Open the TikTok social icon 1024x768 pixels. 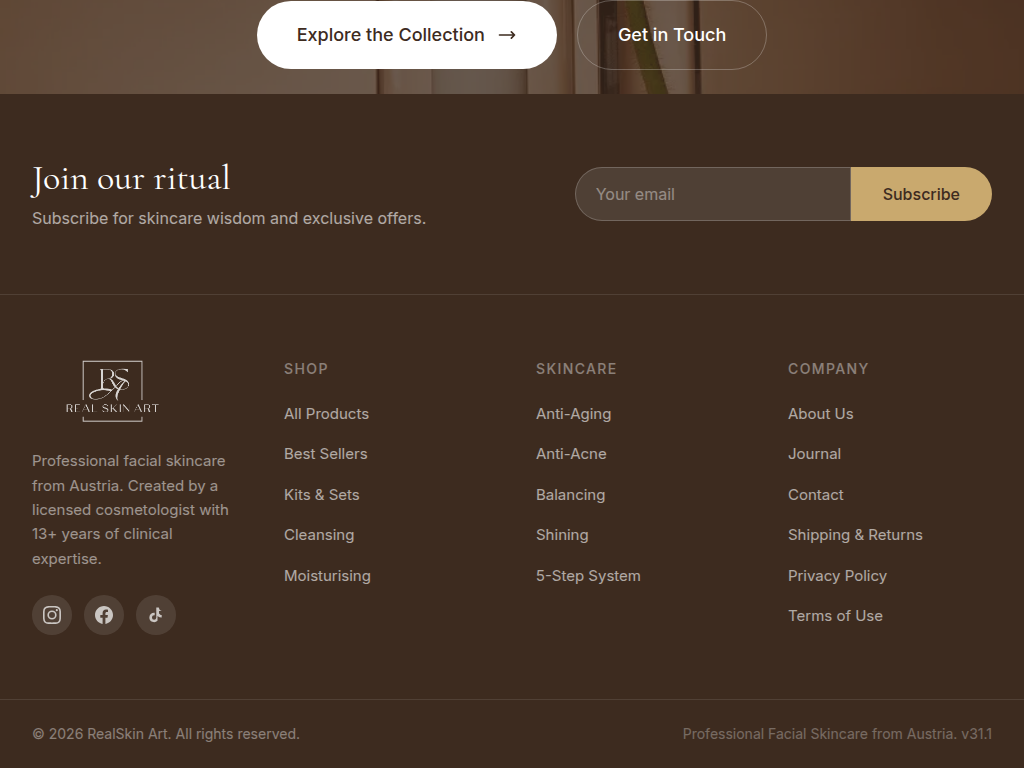pos(156,615)
